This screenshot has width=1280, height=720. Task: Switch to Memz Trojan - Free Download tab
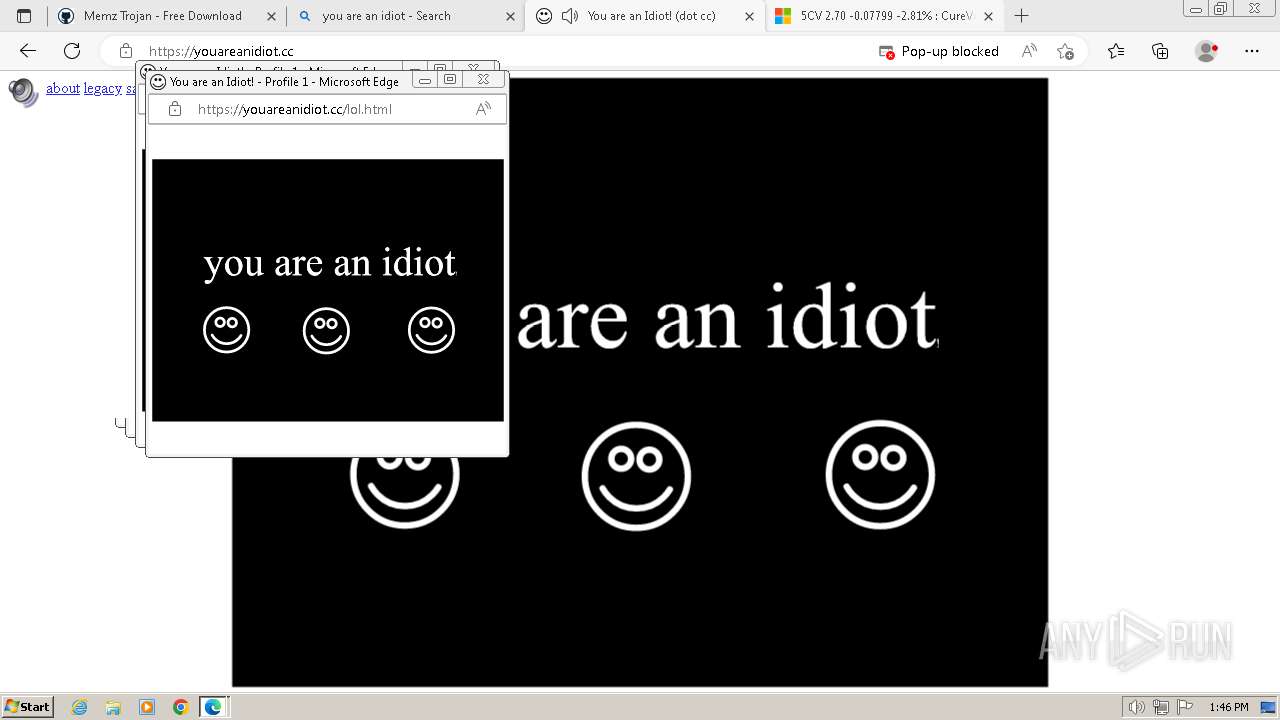tap(167, 16)
